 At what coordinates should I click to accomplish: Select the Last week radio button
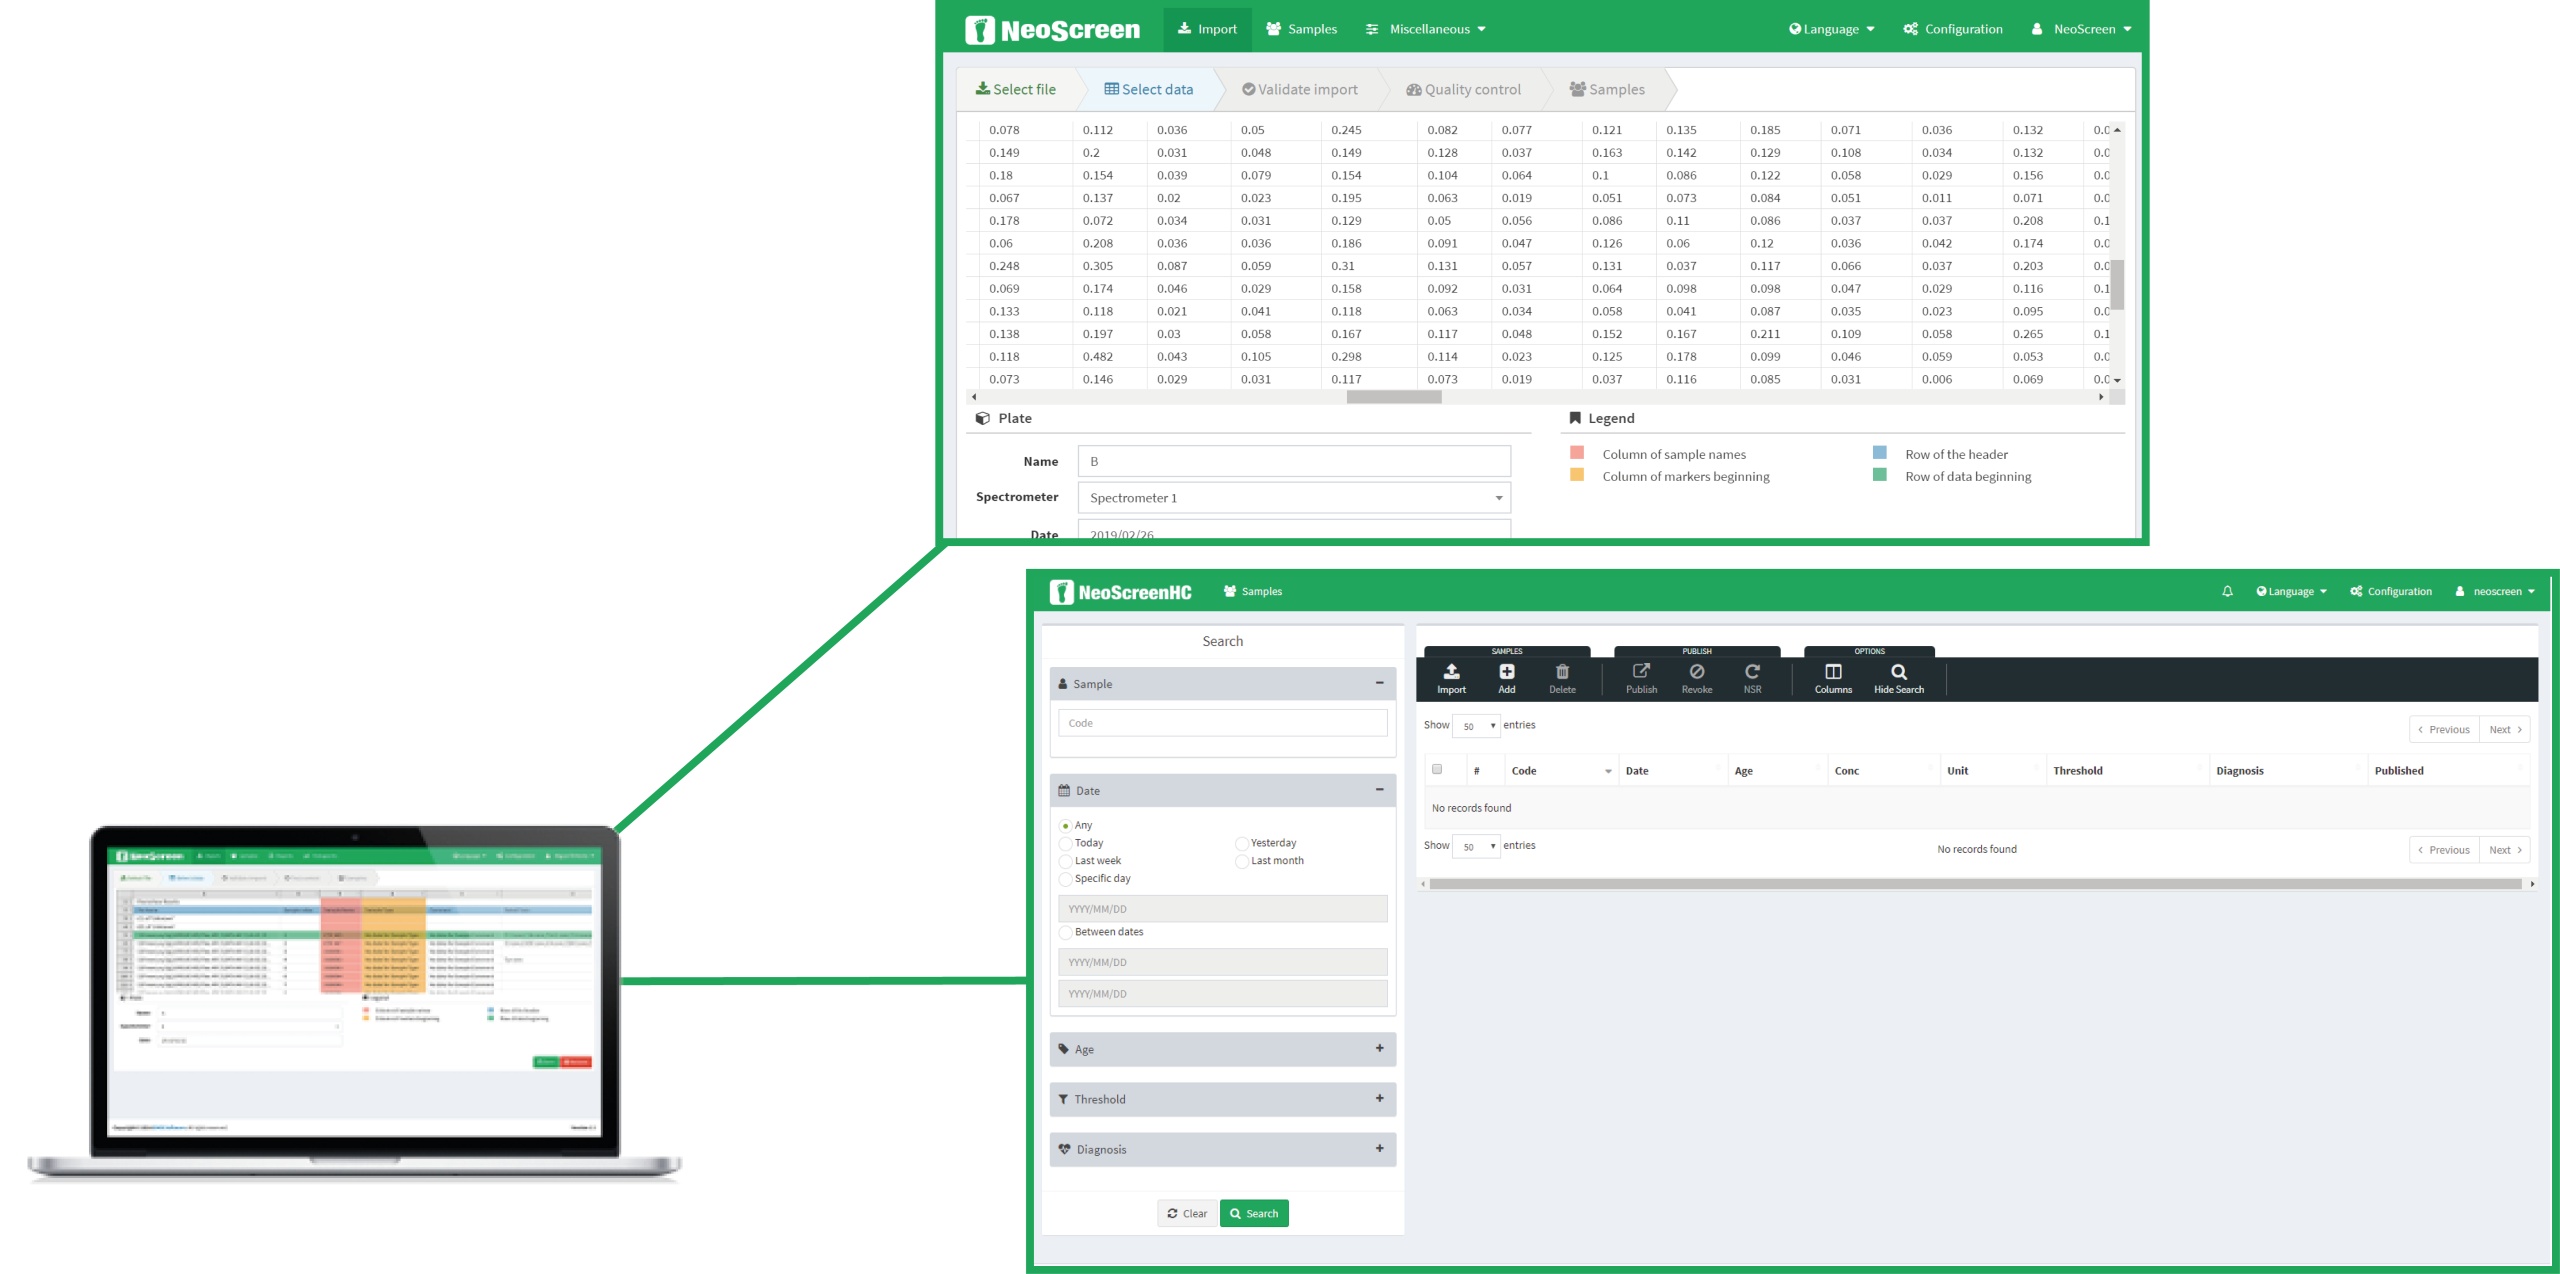pyautogui.click(x=1065, y=861)
